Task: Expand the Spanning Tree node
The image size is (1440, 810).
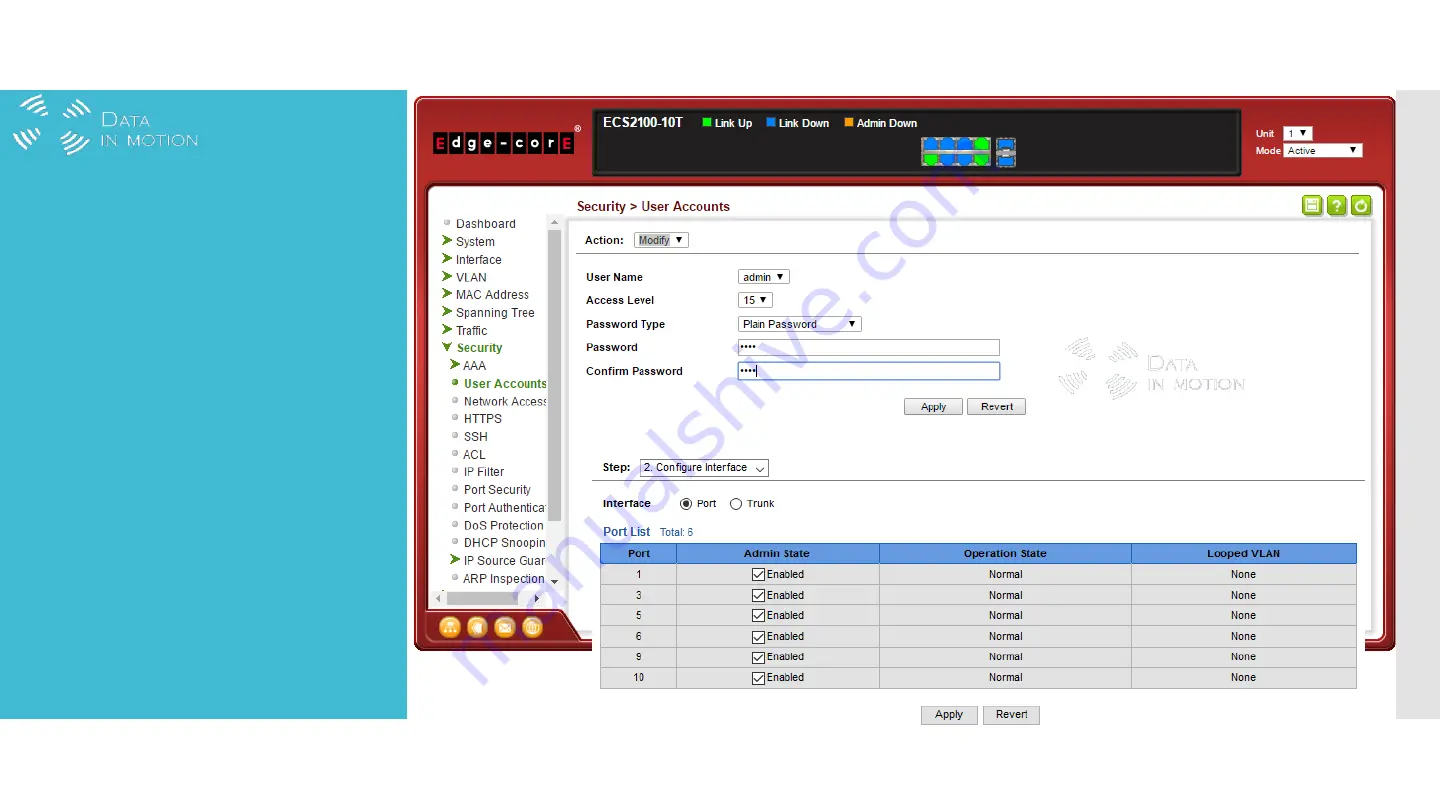Action: point(447,312)
